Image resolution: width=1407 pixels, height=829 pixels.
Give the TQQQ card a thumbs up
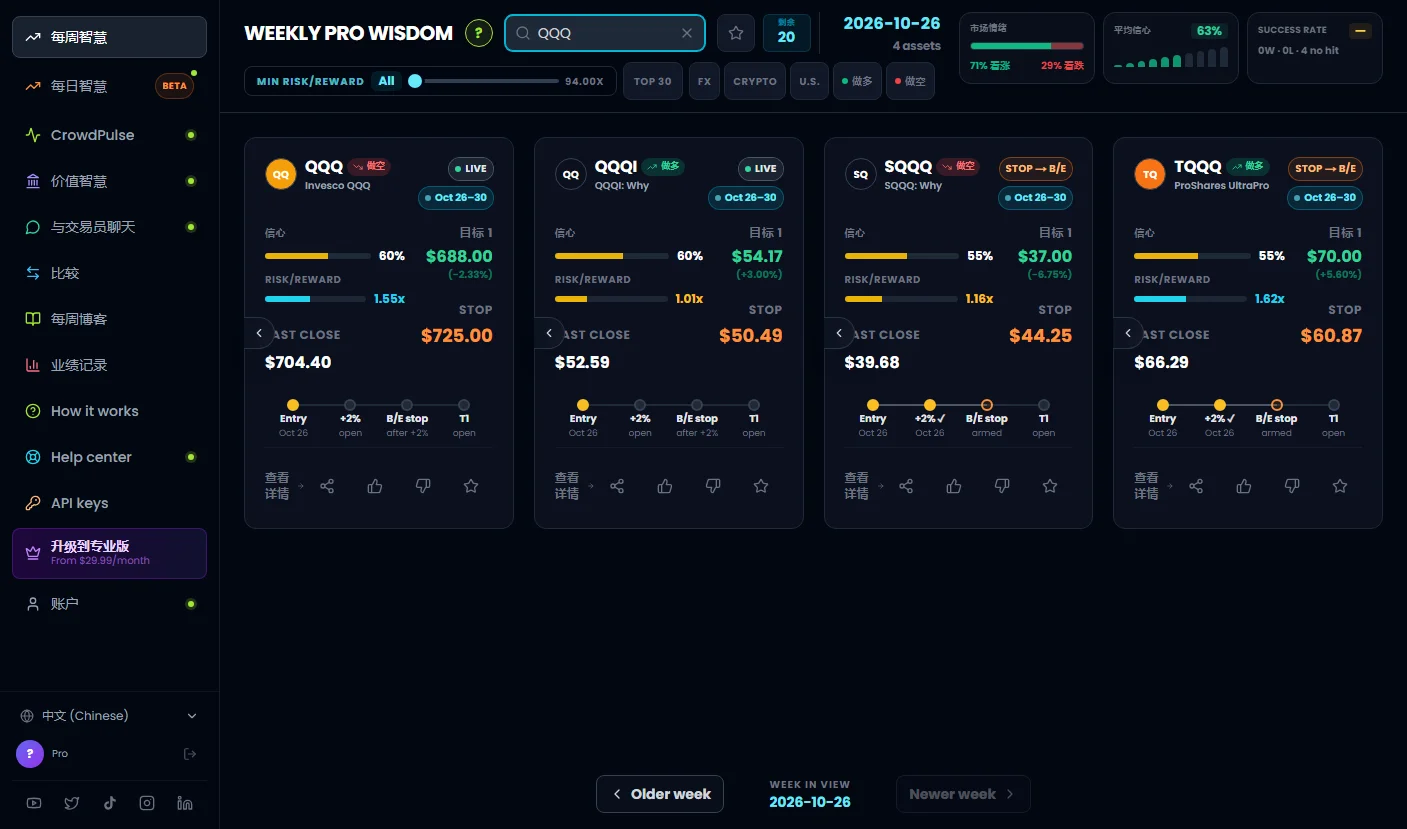coord(1244,486)
